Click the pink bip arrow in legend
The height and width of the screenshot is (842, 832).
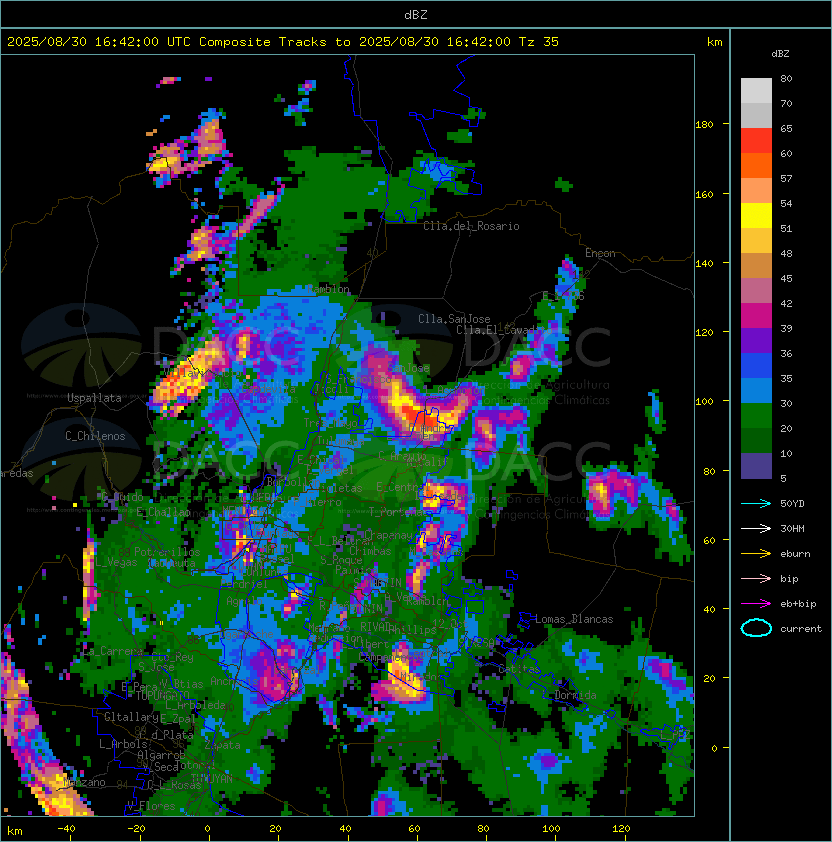(x=756, y=578)
